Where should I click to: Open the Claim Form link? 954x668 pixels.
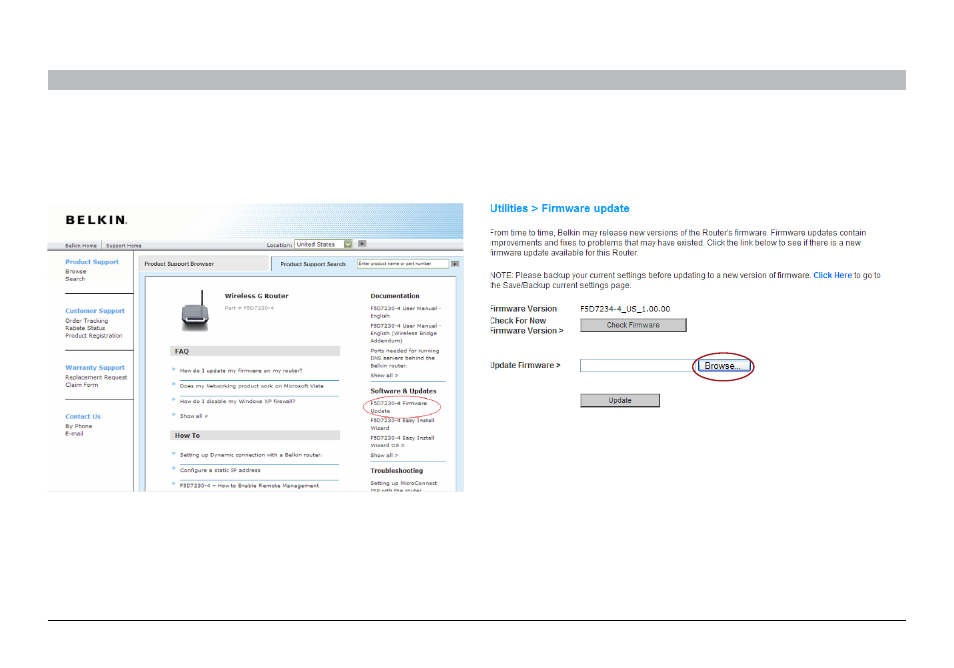click(x=82, y=384)
